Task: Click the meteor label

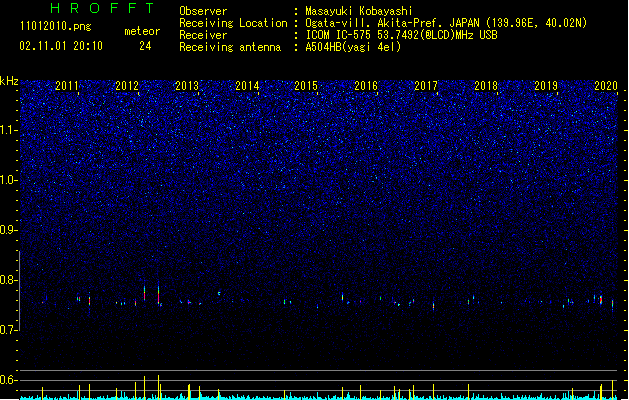Action: point(142,31)
